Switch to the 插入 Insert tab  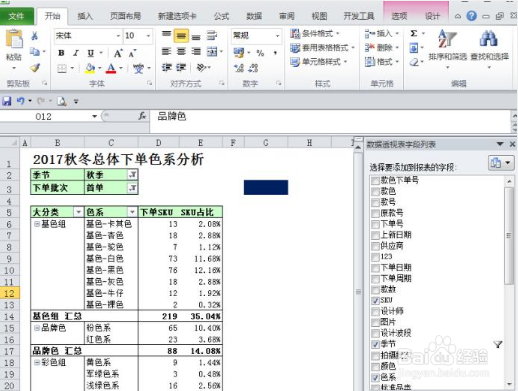pos(85,16)
